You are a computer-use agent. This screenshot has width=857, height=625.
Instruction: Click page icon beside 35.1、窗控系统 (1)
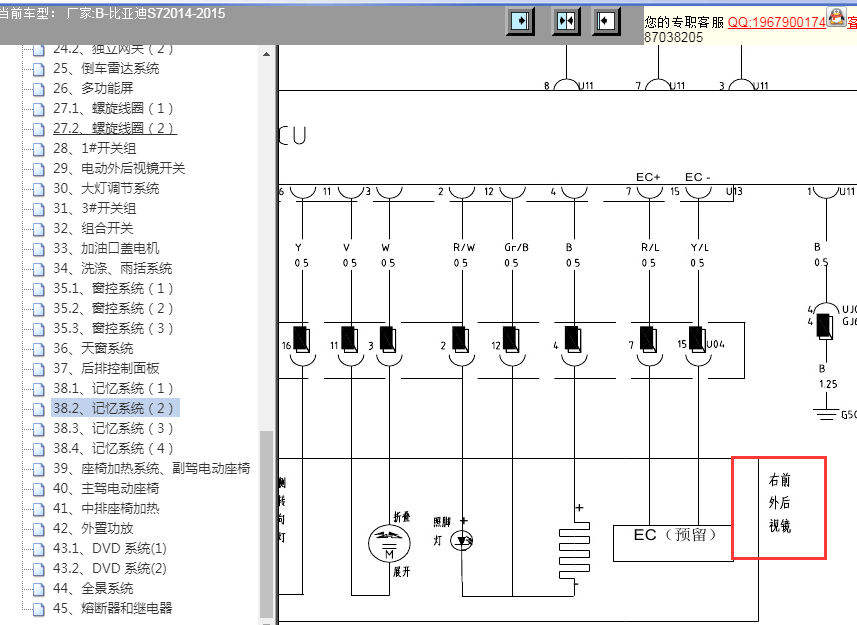pos(39,289)
